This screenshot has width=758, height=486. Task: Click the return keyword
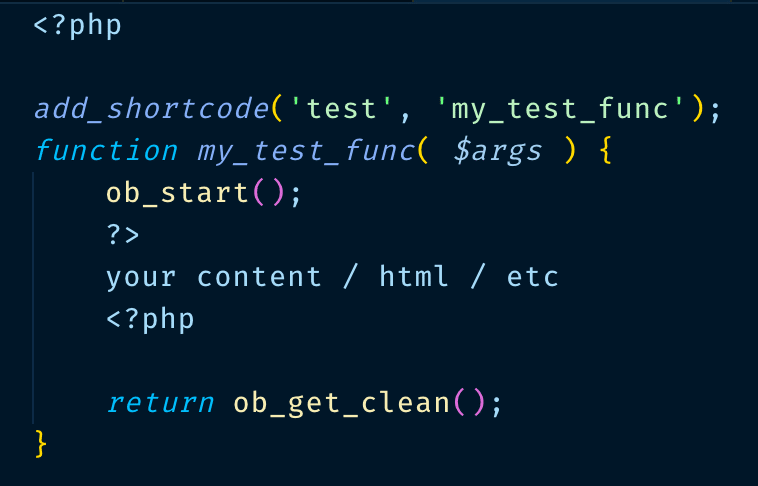click(160, 403)
